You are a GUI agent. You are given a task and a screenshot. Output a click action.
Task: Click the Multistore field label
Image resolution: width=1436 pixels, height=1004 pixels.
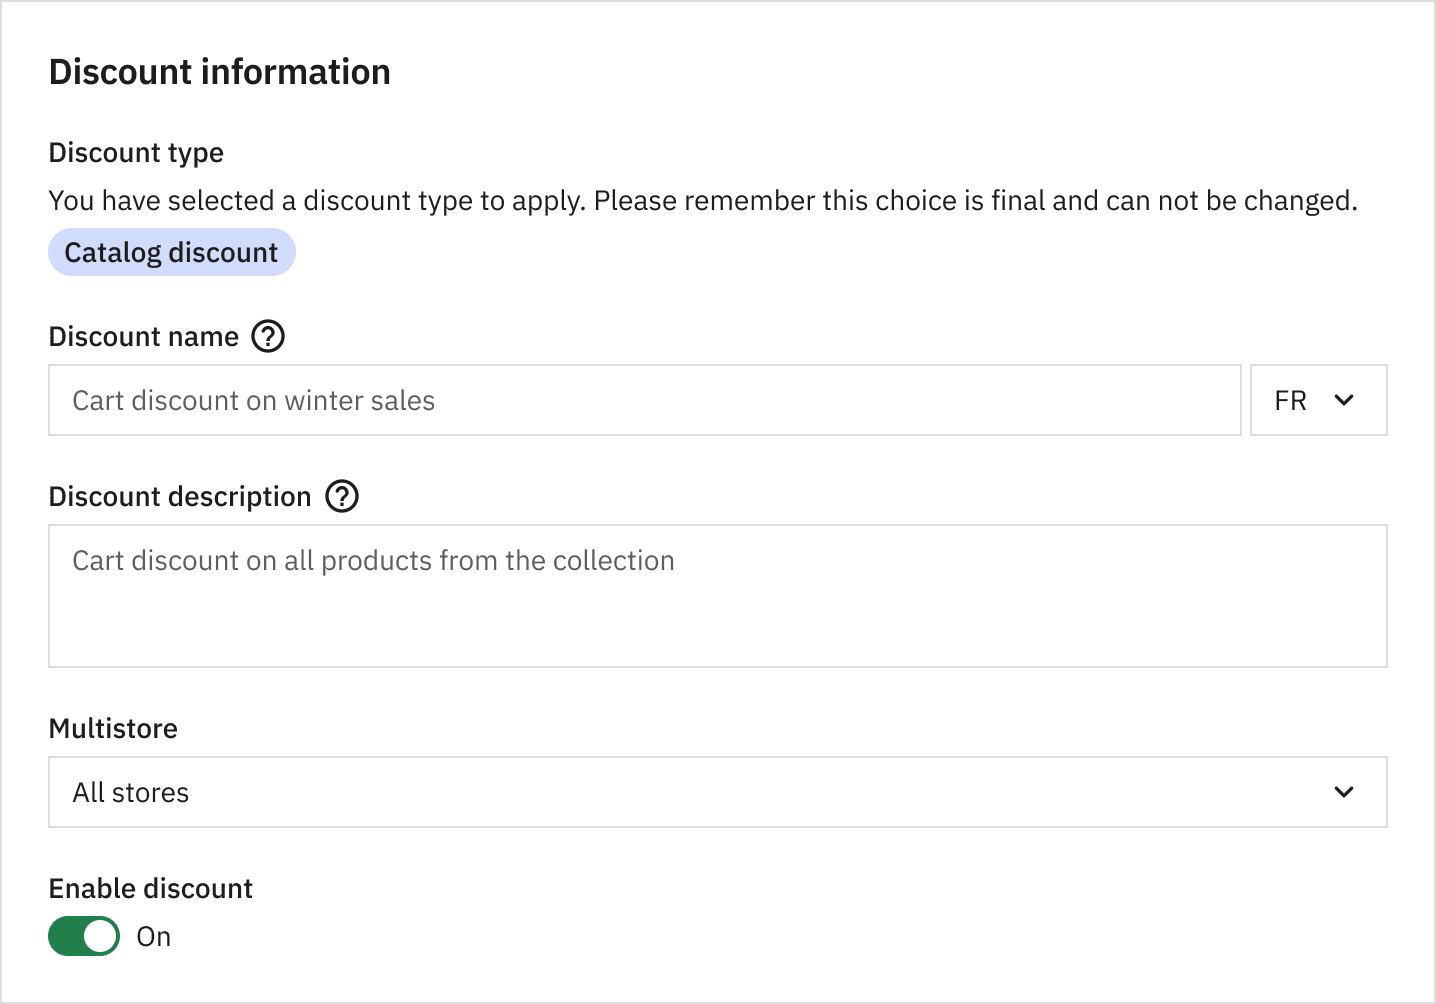(113, 728)
